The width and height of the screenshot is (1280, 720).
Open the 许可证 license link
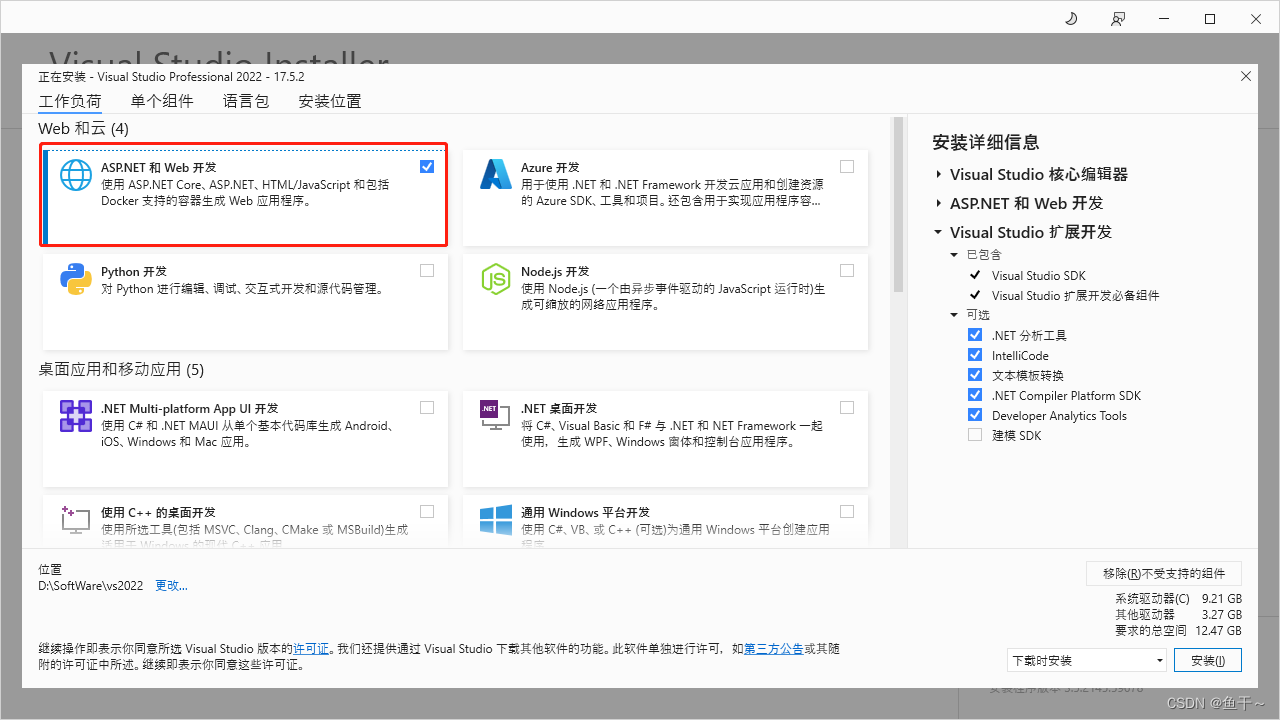(311, 649)
